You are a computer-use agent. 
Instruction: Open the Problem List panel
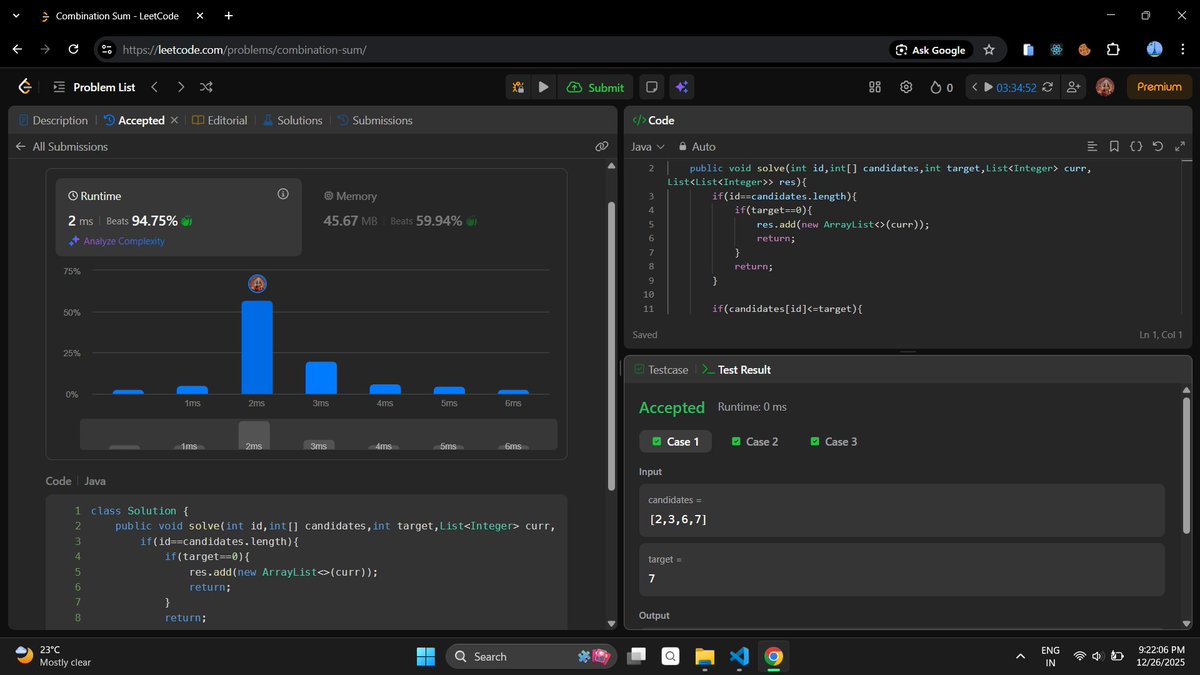94,87
